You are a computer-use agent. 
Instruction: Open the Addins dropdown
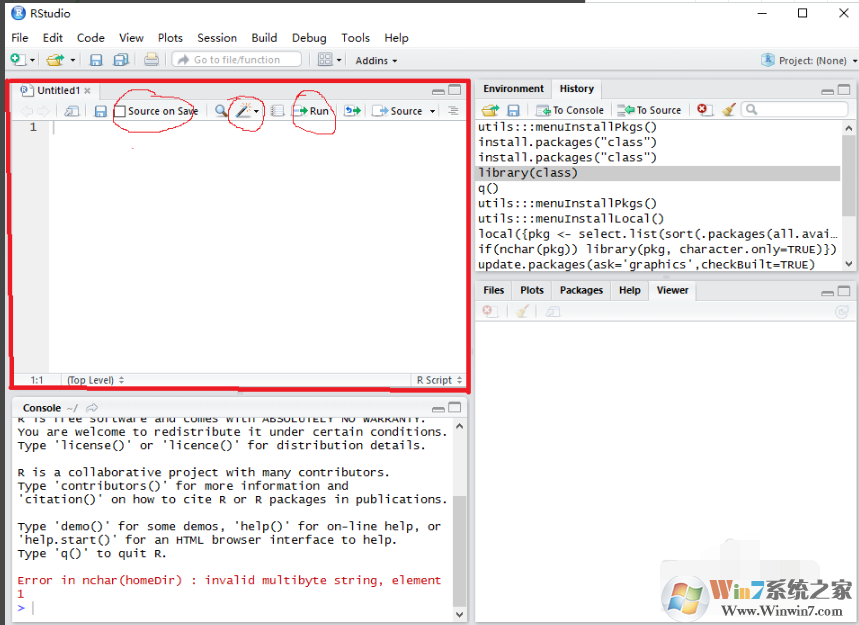[376, 60]
